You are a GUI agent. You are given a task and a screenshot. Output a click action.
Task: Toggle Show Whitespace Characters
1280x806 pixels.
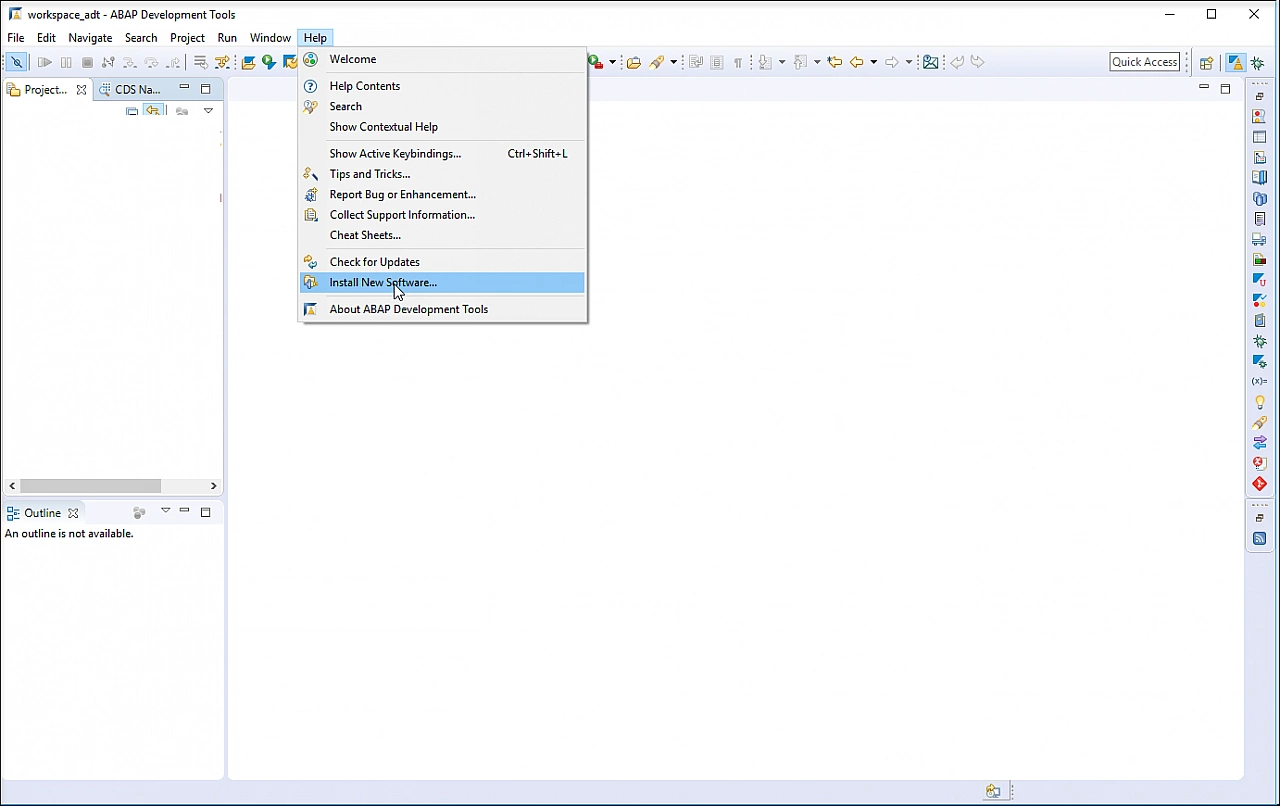click(x=738, y=62)
